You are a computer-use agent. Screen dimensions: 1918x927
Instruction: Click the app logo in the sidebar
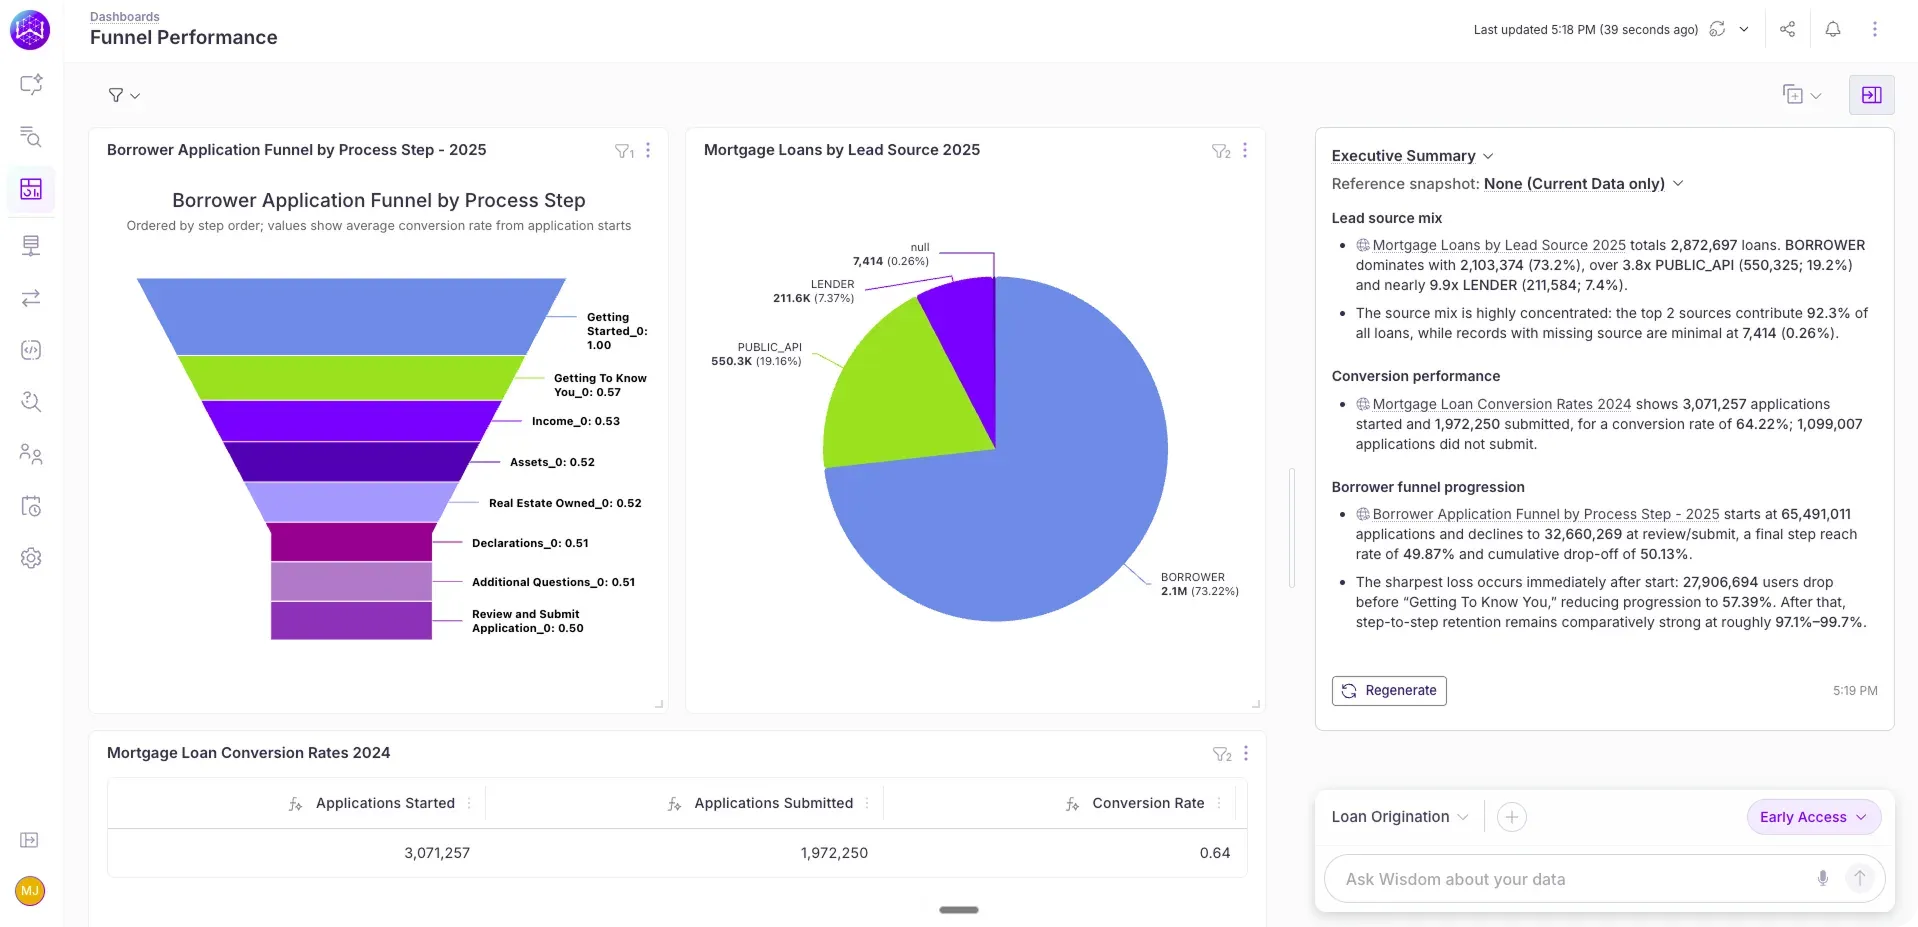click(x=30, y=30)
